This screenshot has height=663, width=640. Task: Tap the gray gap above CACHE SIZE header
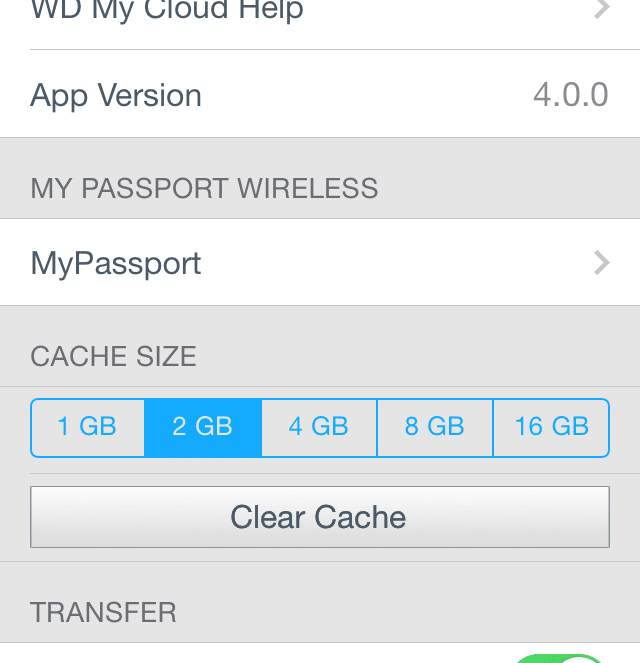[320, 323]
